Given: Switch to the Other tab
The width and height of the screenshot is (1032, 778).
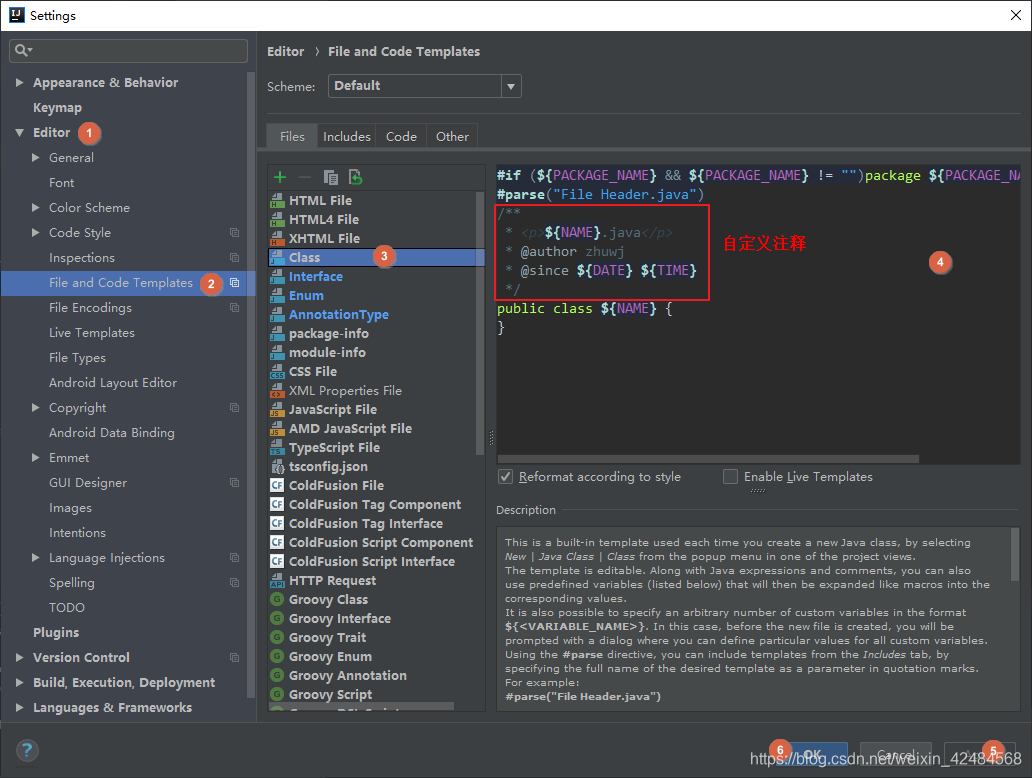Looking at the screenshot, I should point(452,136).
